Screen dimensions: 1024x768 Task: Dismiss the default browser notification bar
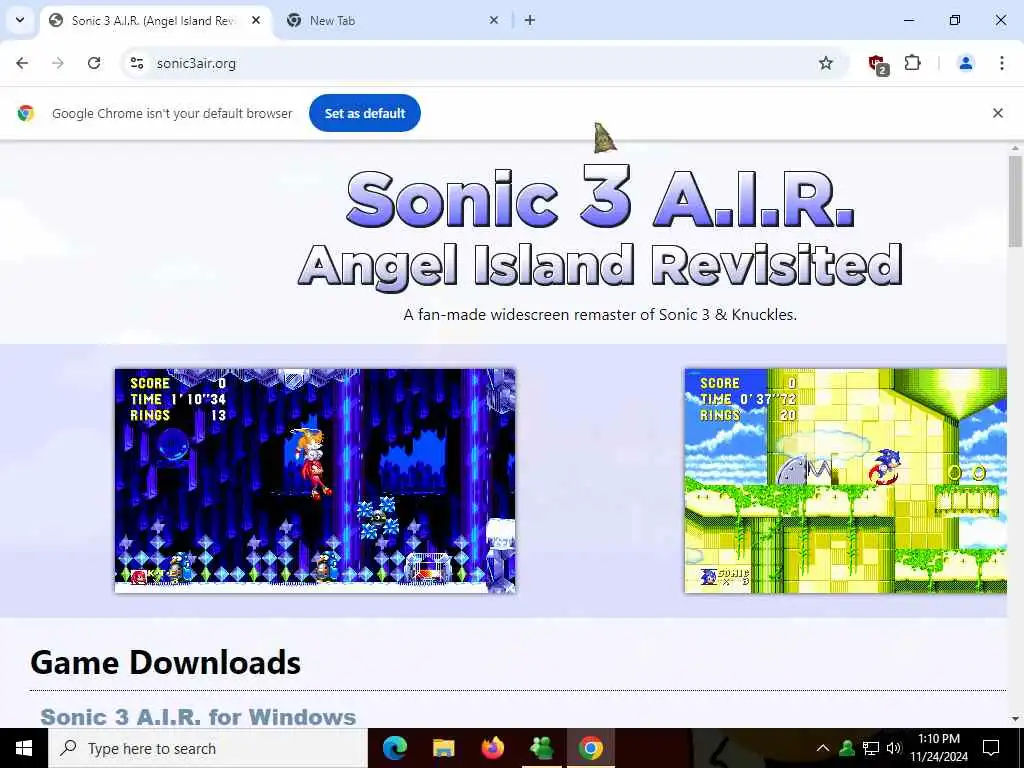tap(997, 113)
